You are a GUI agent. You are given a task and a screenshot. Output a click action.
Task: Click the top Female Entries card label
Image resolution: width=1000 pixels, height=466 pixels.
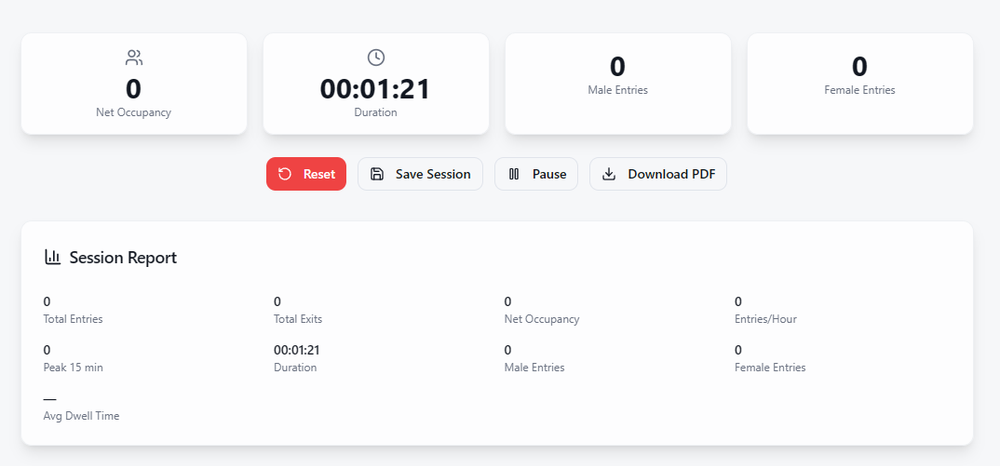point(860,91)
